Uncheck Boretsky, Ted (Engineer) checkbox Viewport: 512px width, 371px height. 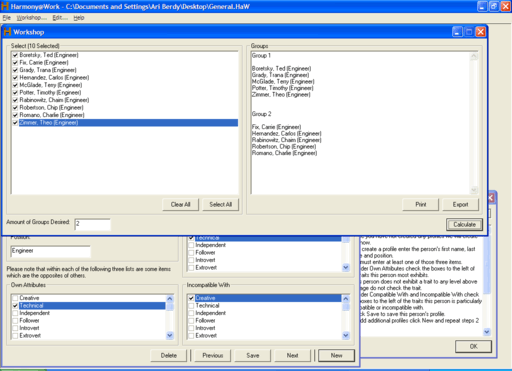click(x=15, y=55)
